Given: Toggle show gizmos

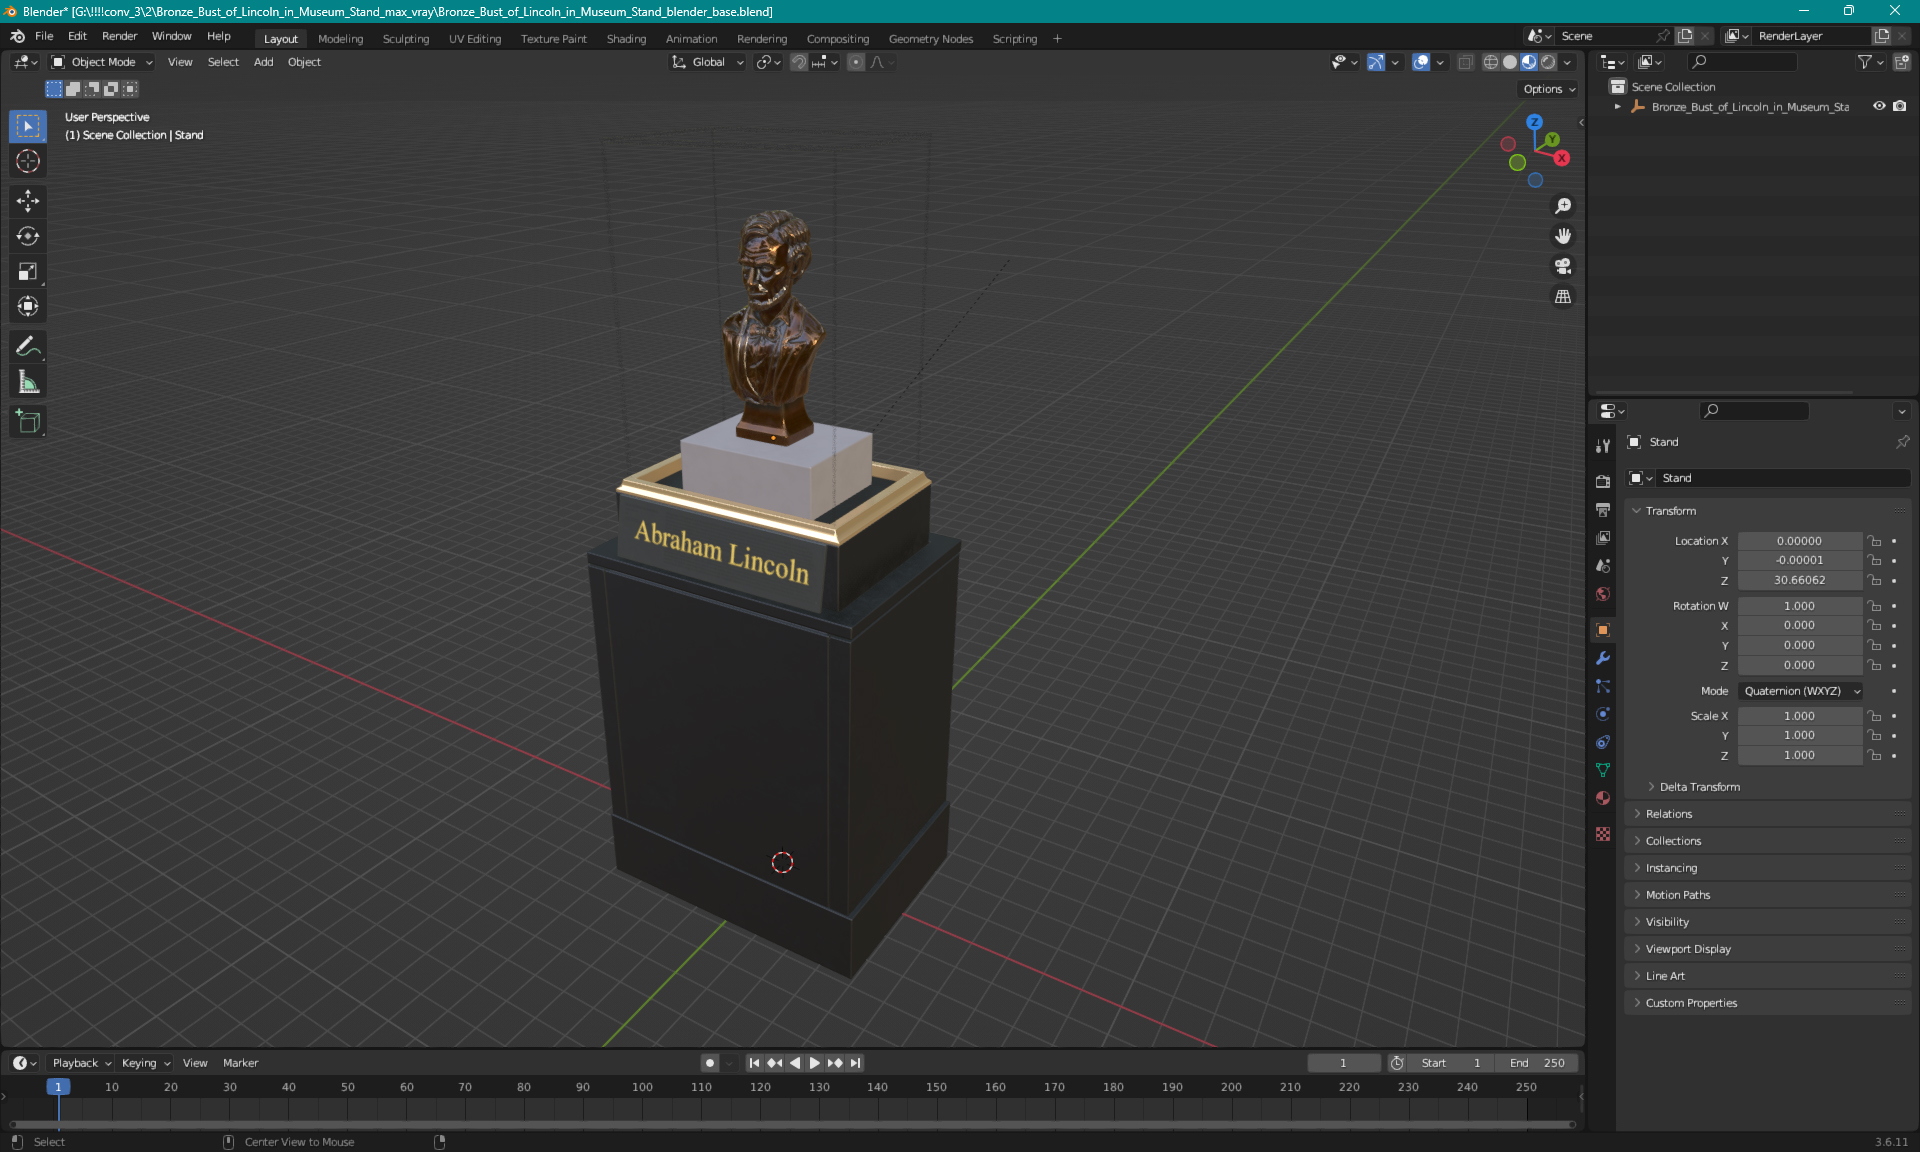Looking at the screenshot, I should click(x=1376, y=62).
